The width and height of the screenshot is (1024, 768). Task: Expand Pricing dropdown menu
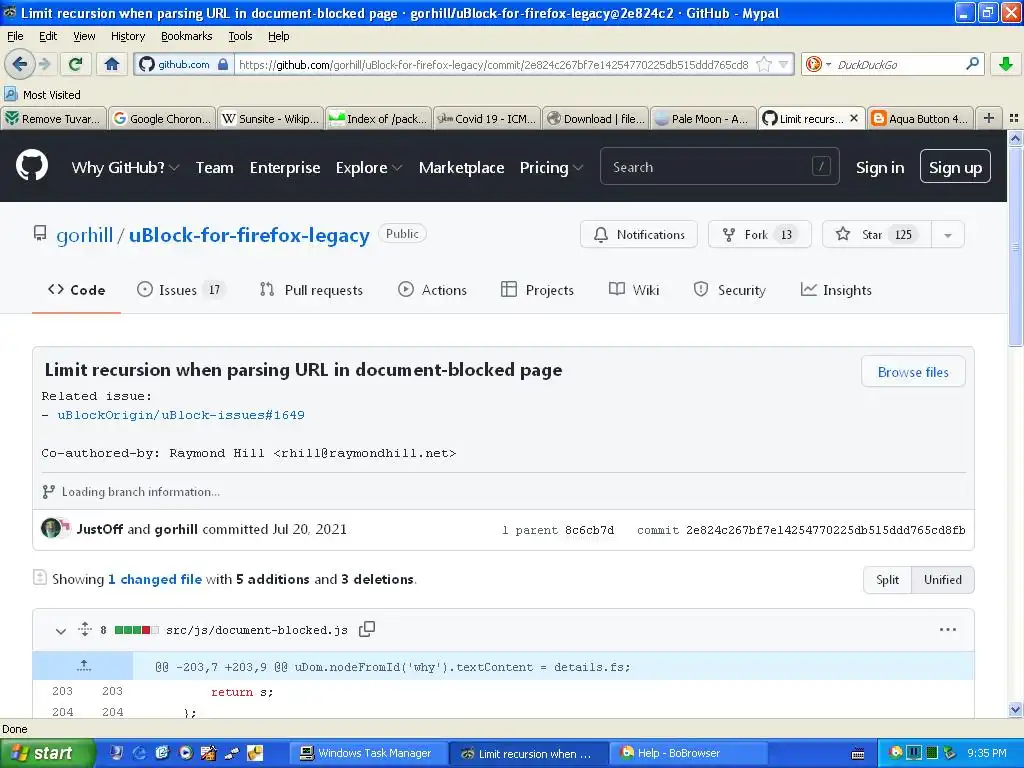pos(551,167)
